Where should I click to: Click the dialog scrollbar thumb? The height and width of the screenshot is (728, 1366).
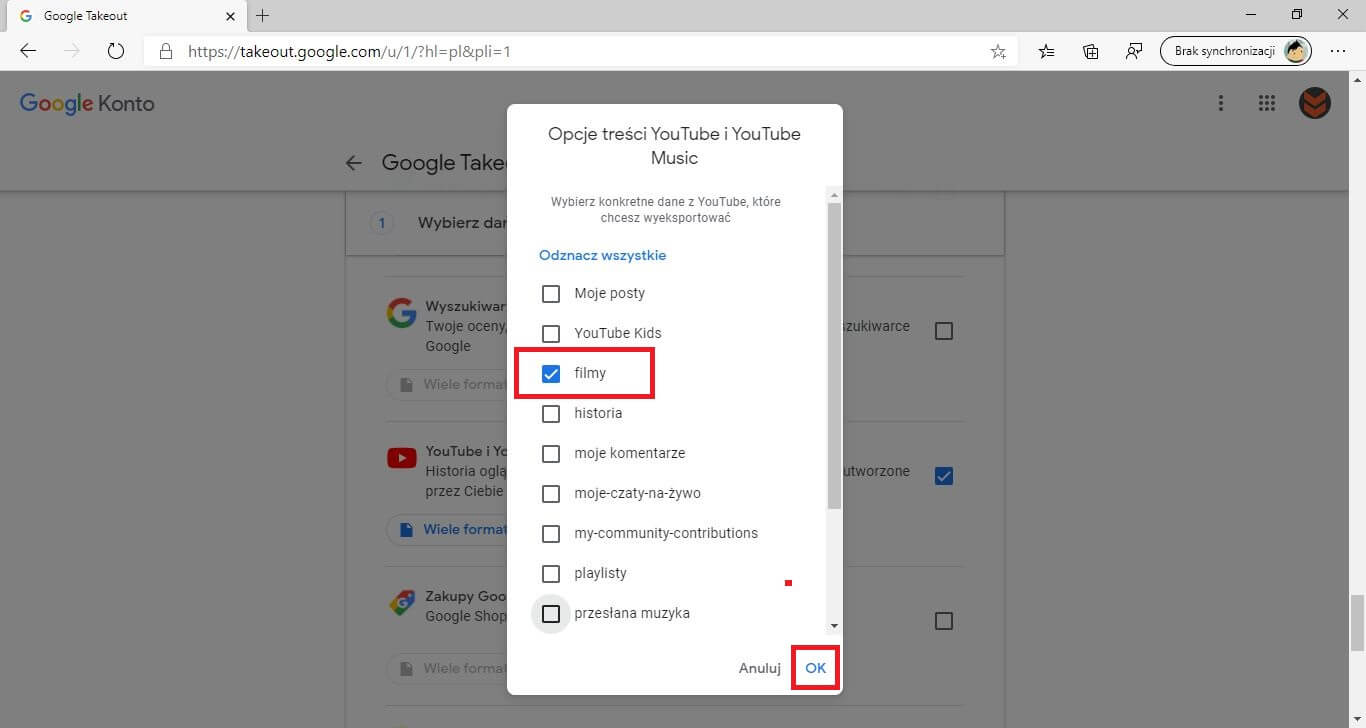(834, 356)
